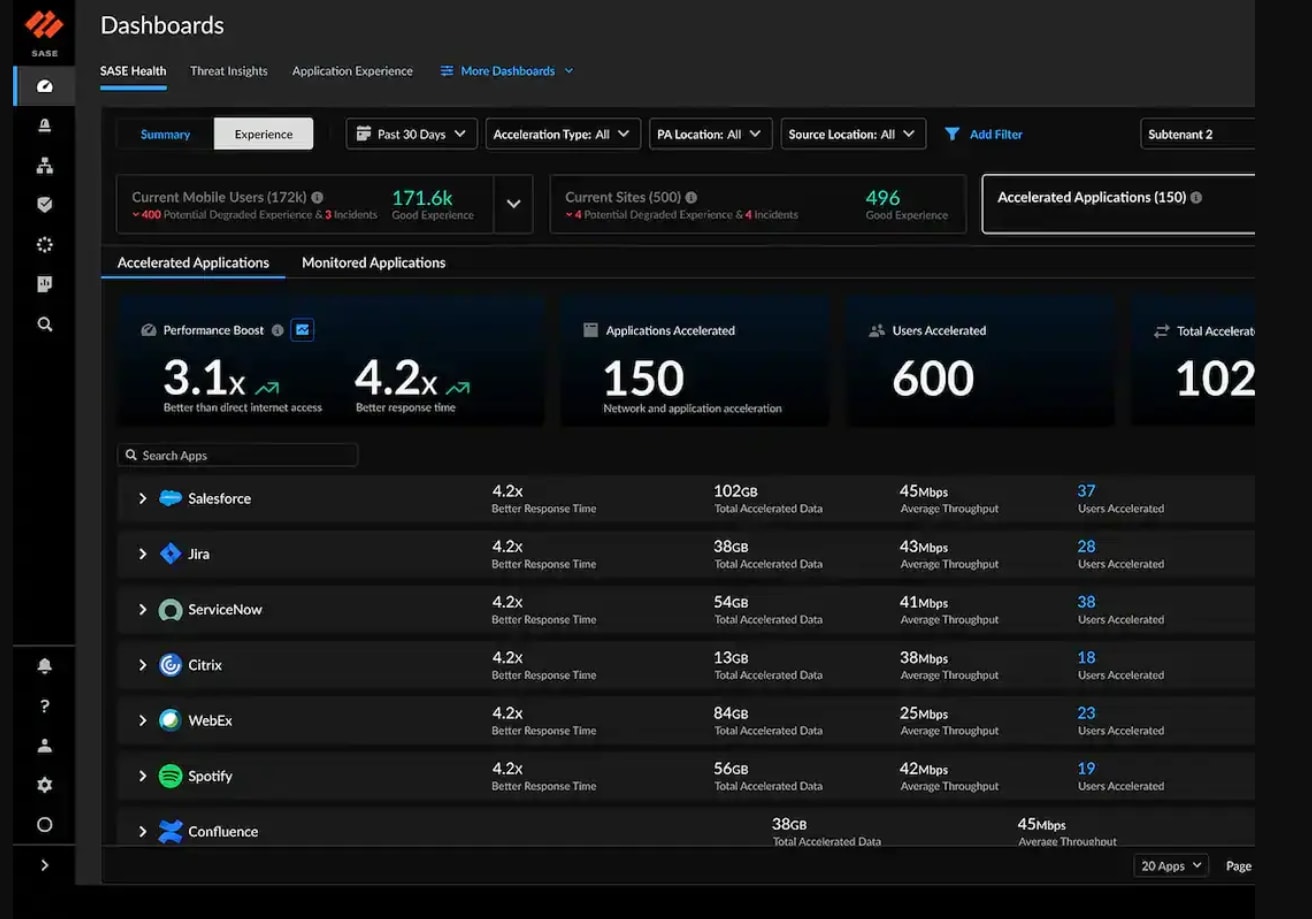Click the info icon beside Performance Boost

(x=278, y=331)
